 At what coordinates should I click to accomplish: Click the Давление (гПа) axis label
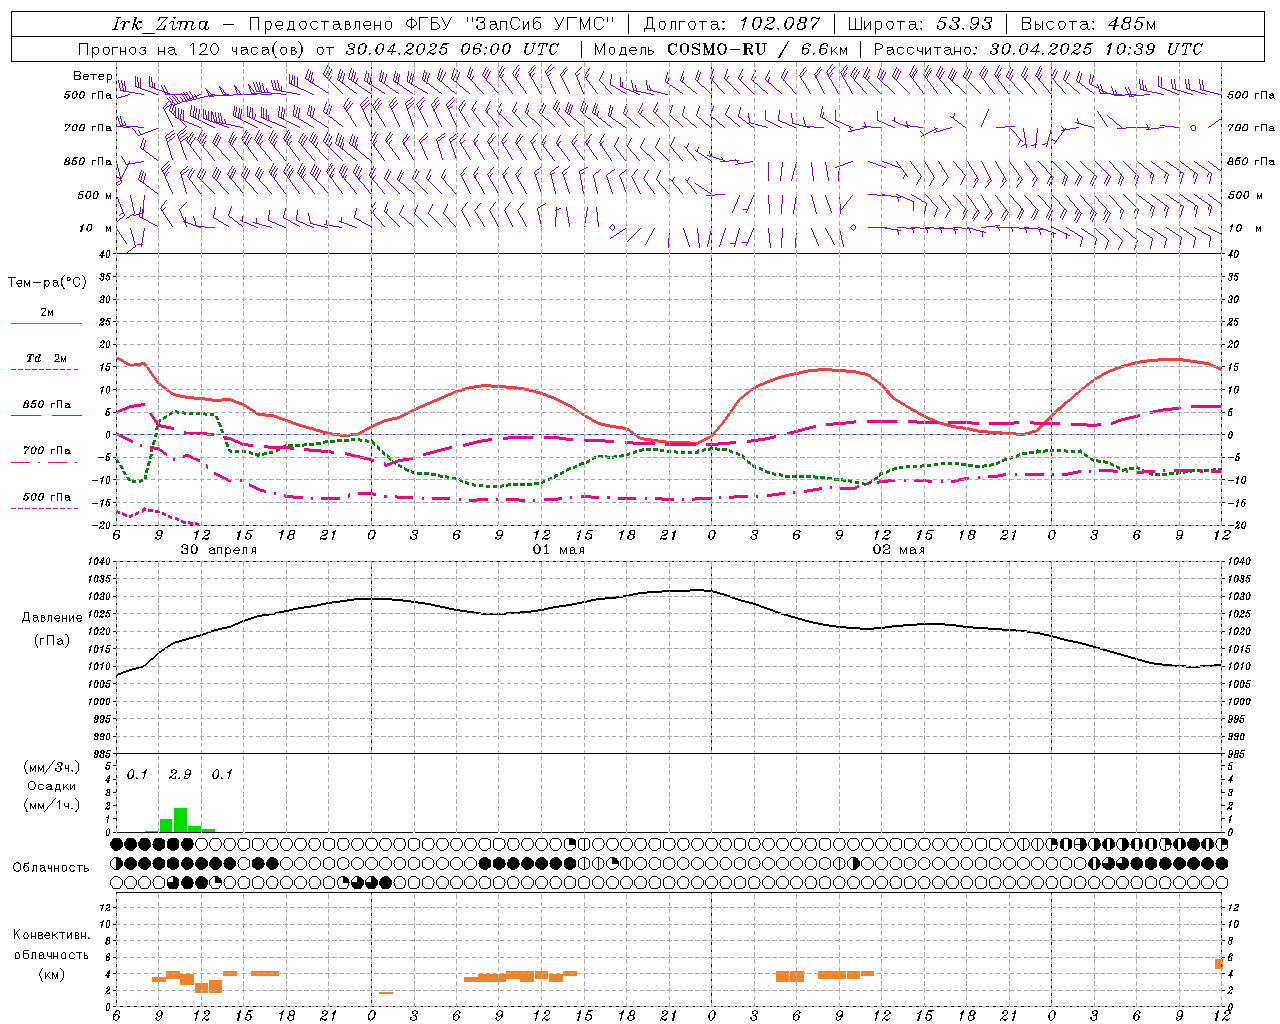pos(52,629)
